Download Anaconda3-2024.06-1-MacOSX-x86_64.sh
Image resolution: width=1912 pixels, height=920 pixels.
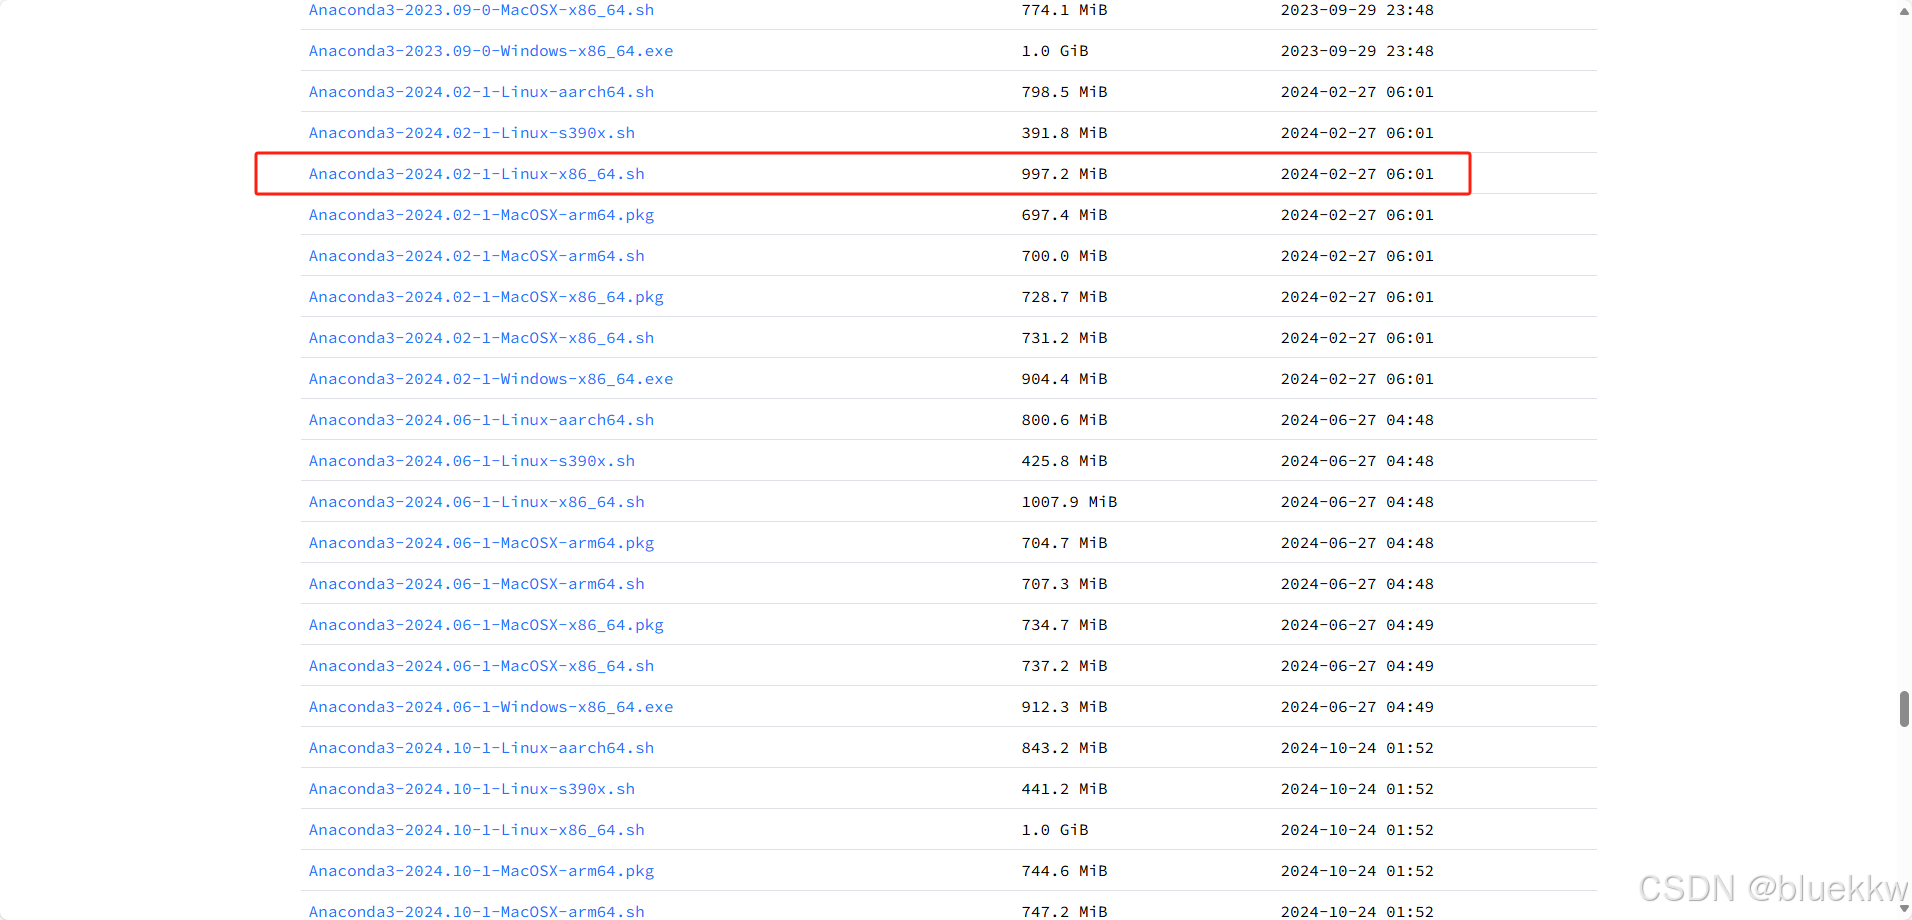(x=481, y=666)
